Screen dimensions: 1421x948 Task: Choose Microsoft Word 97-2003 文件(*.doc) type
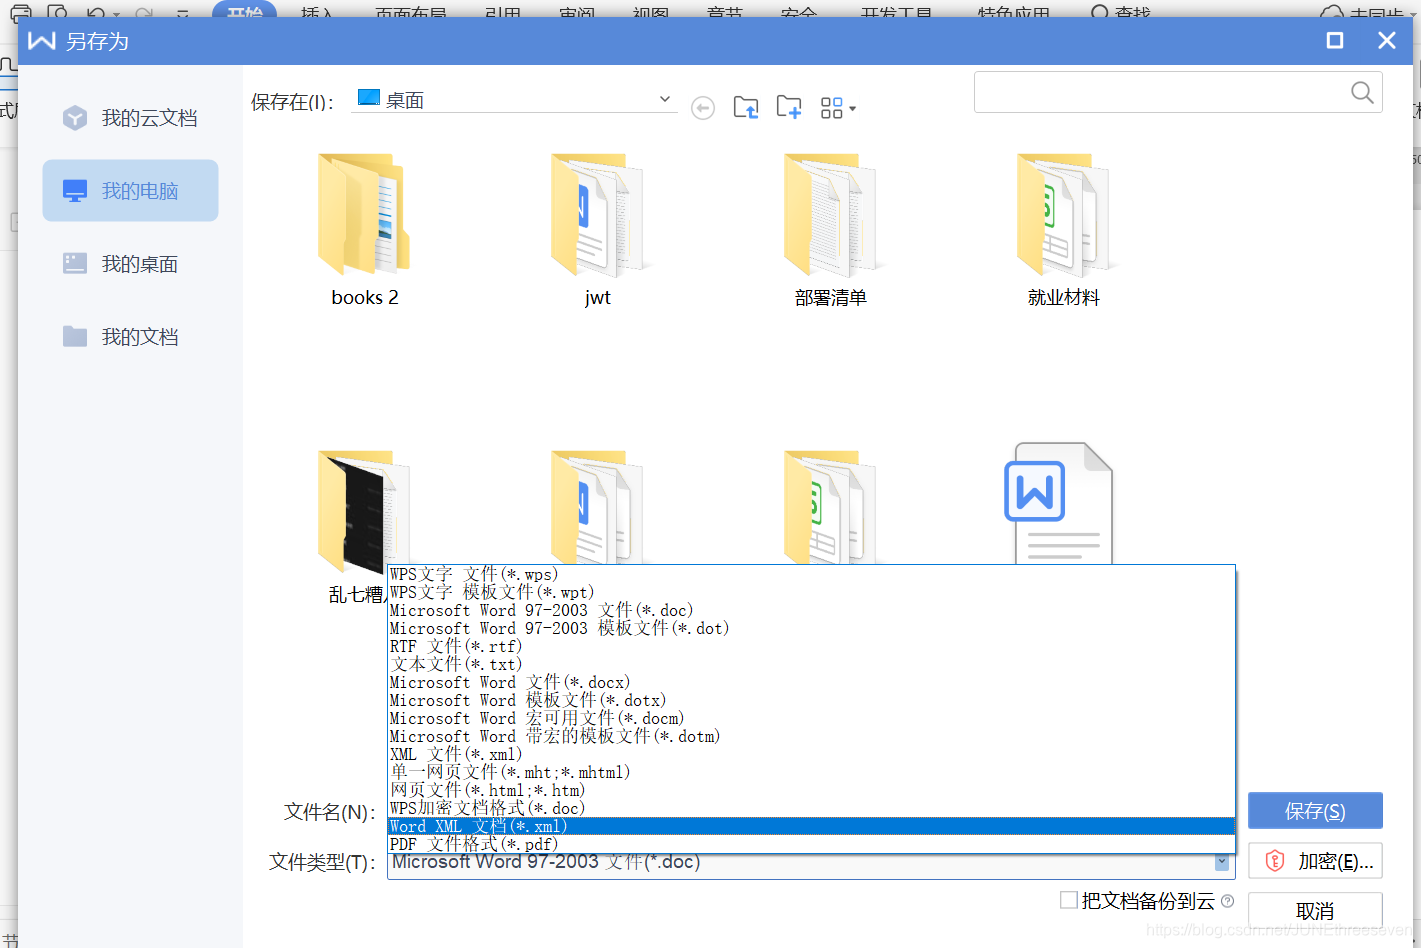click(811, 610)
